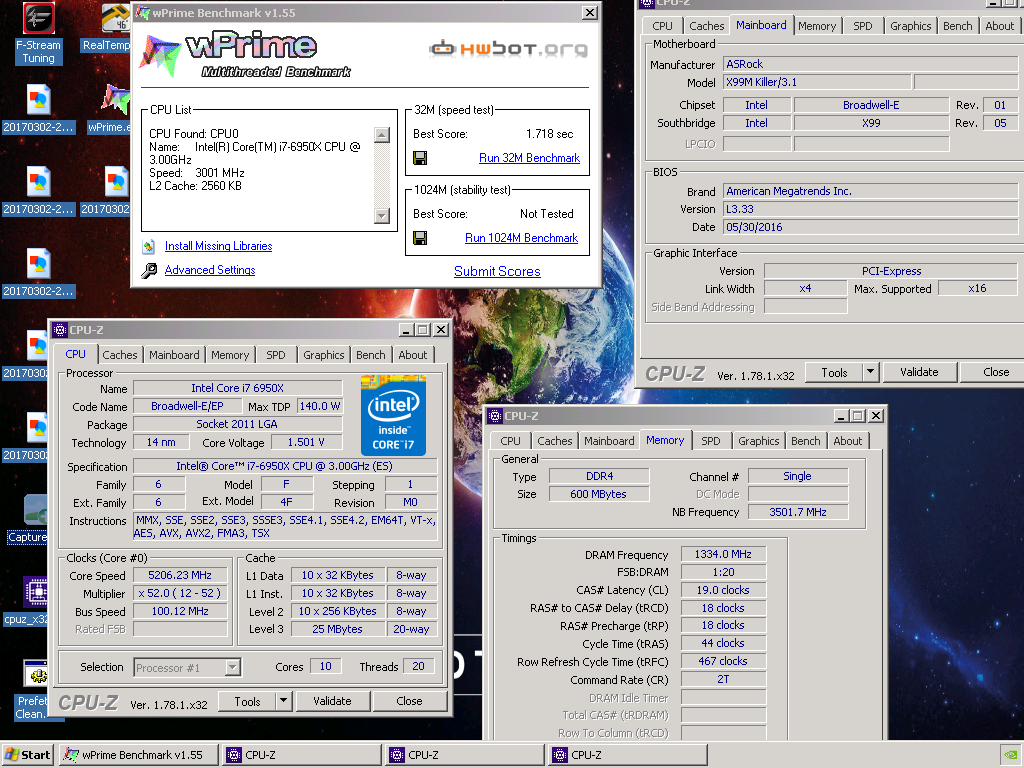Click the NVIDIA tray icon in taskbar
Image resolution: width=1024 pixels, height=768 pixels.
(1012, 755)
